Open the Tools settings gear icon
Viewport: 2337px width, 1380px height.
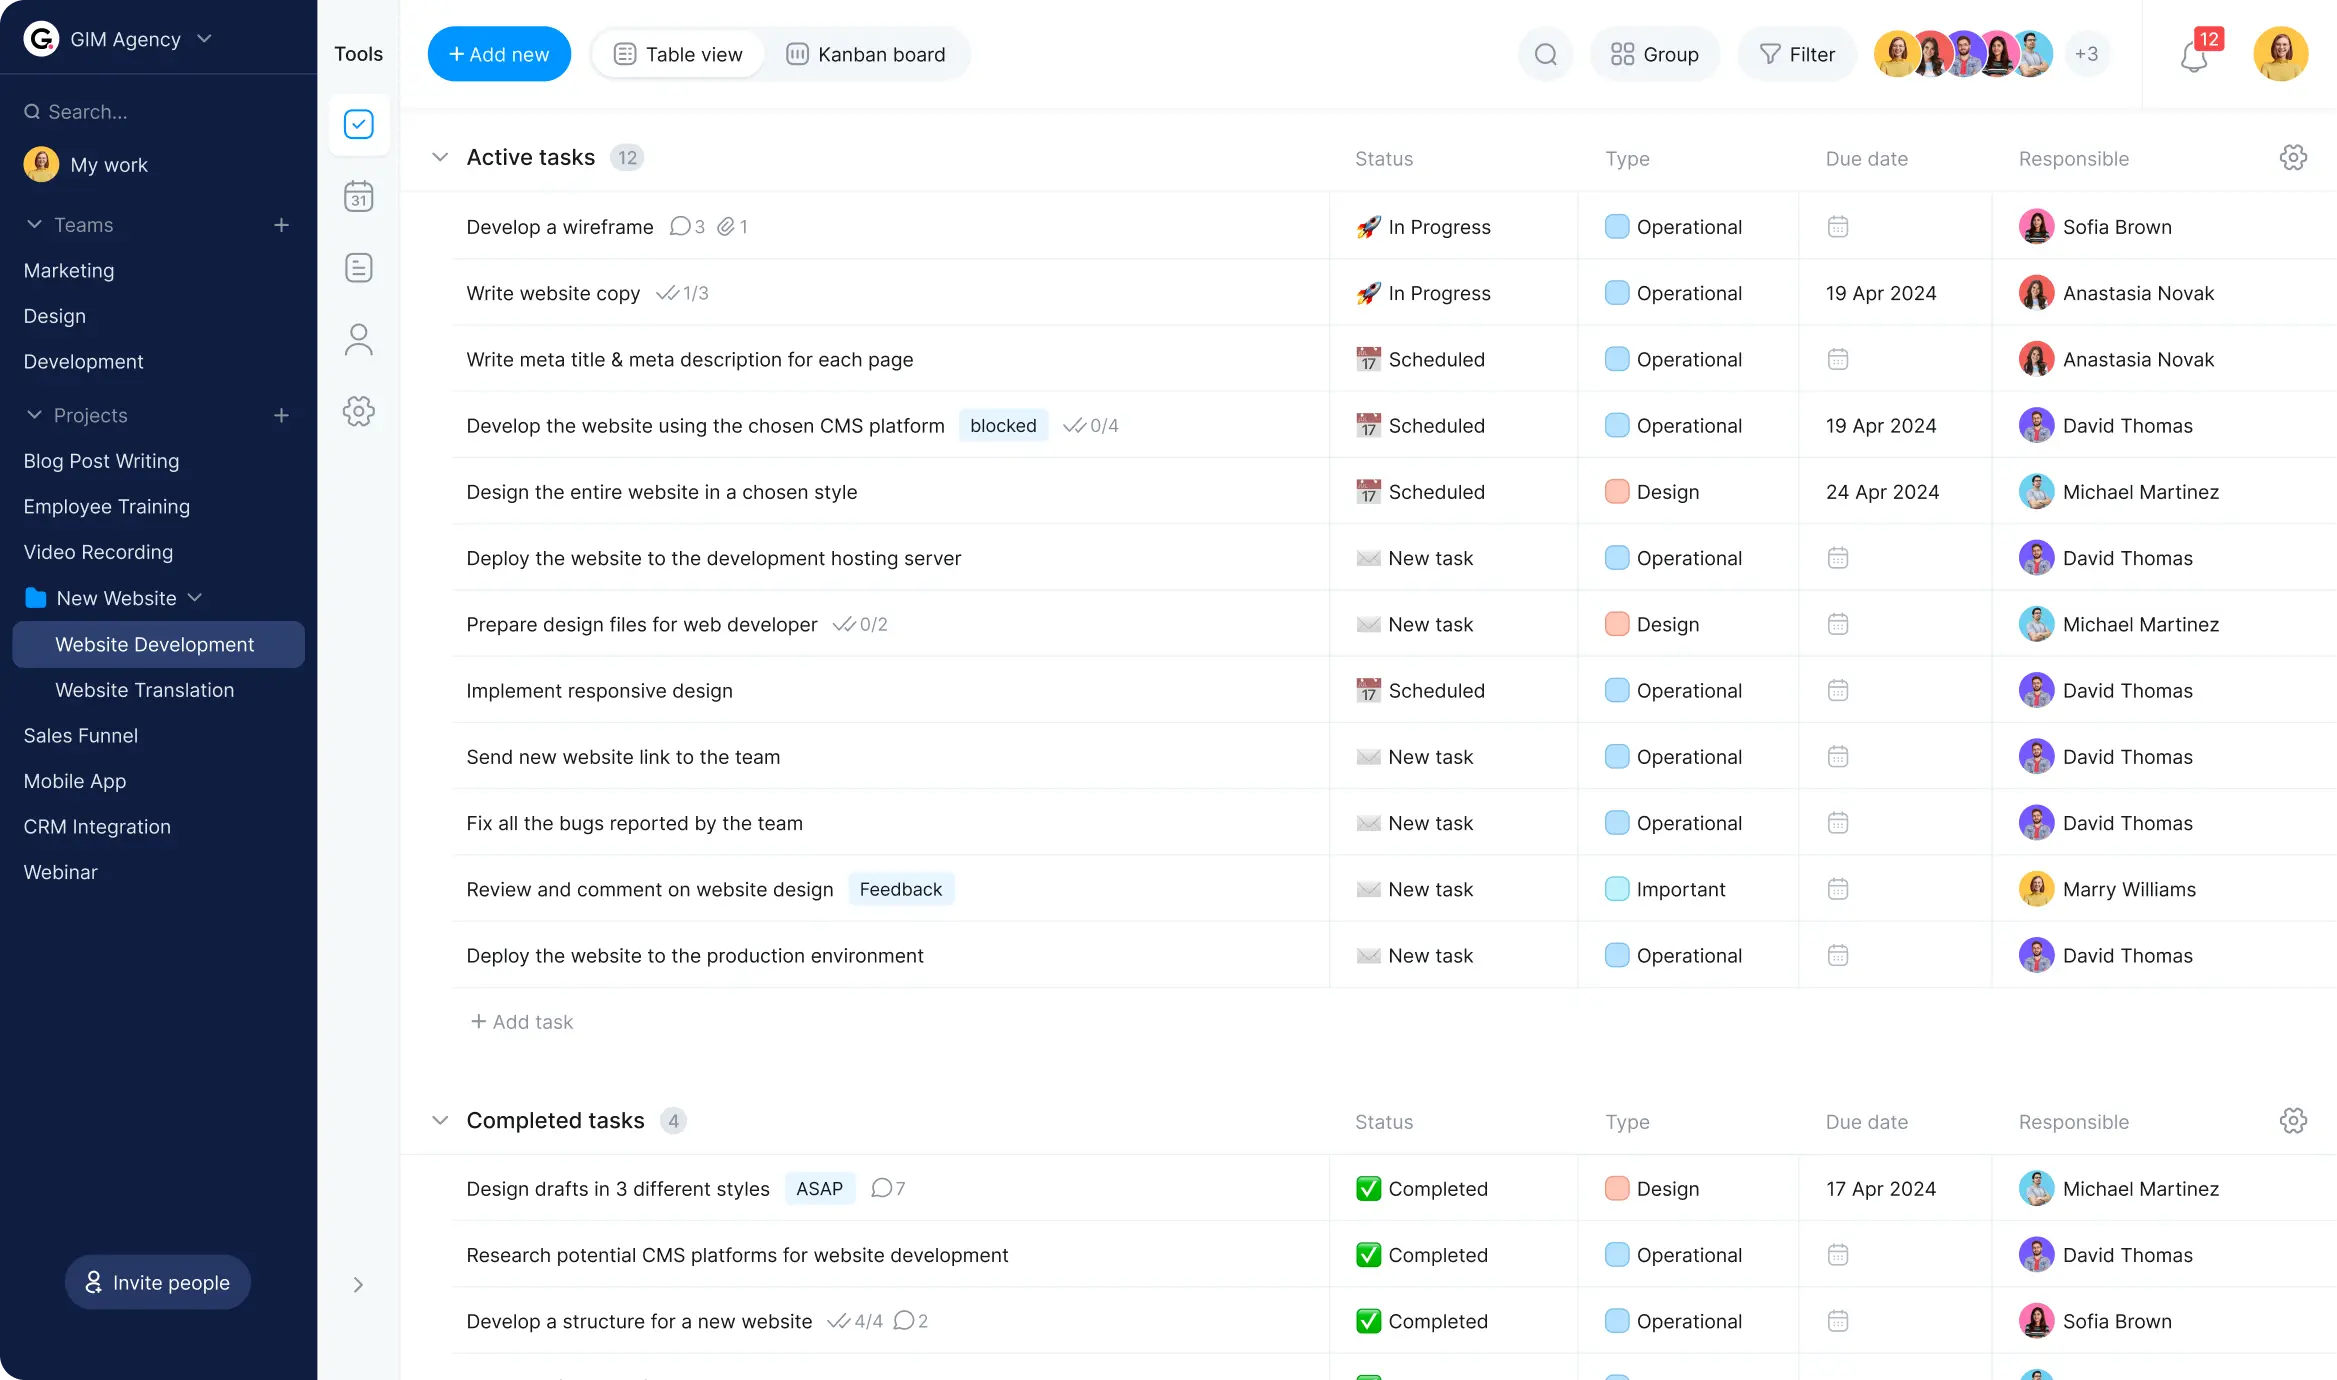[358, 411]
